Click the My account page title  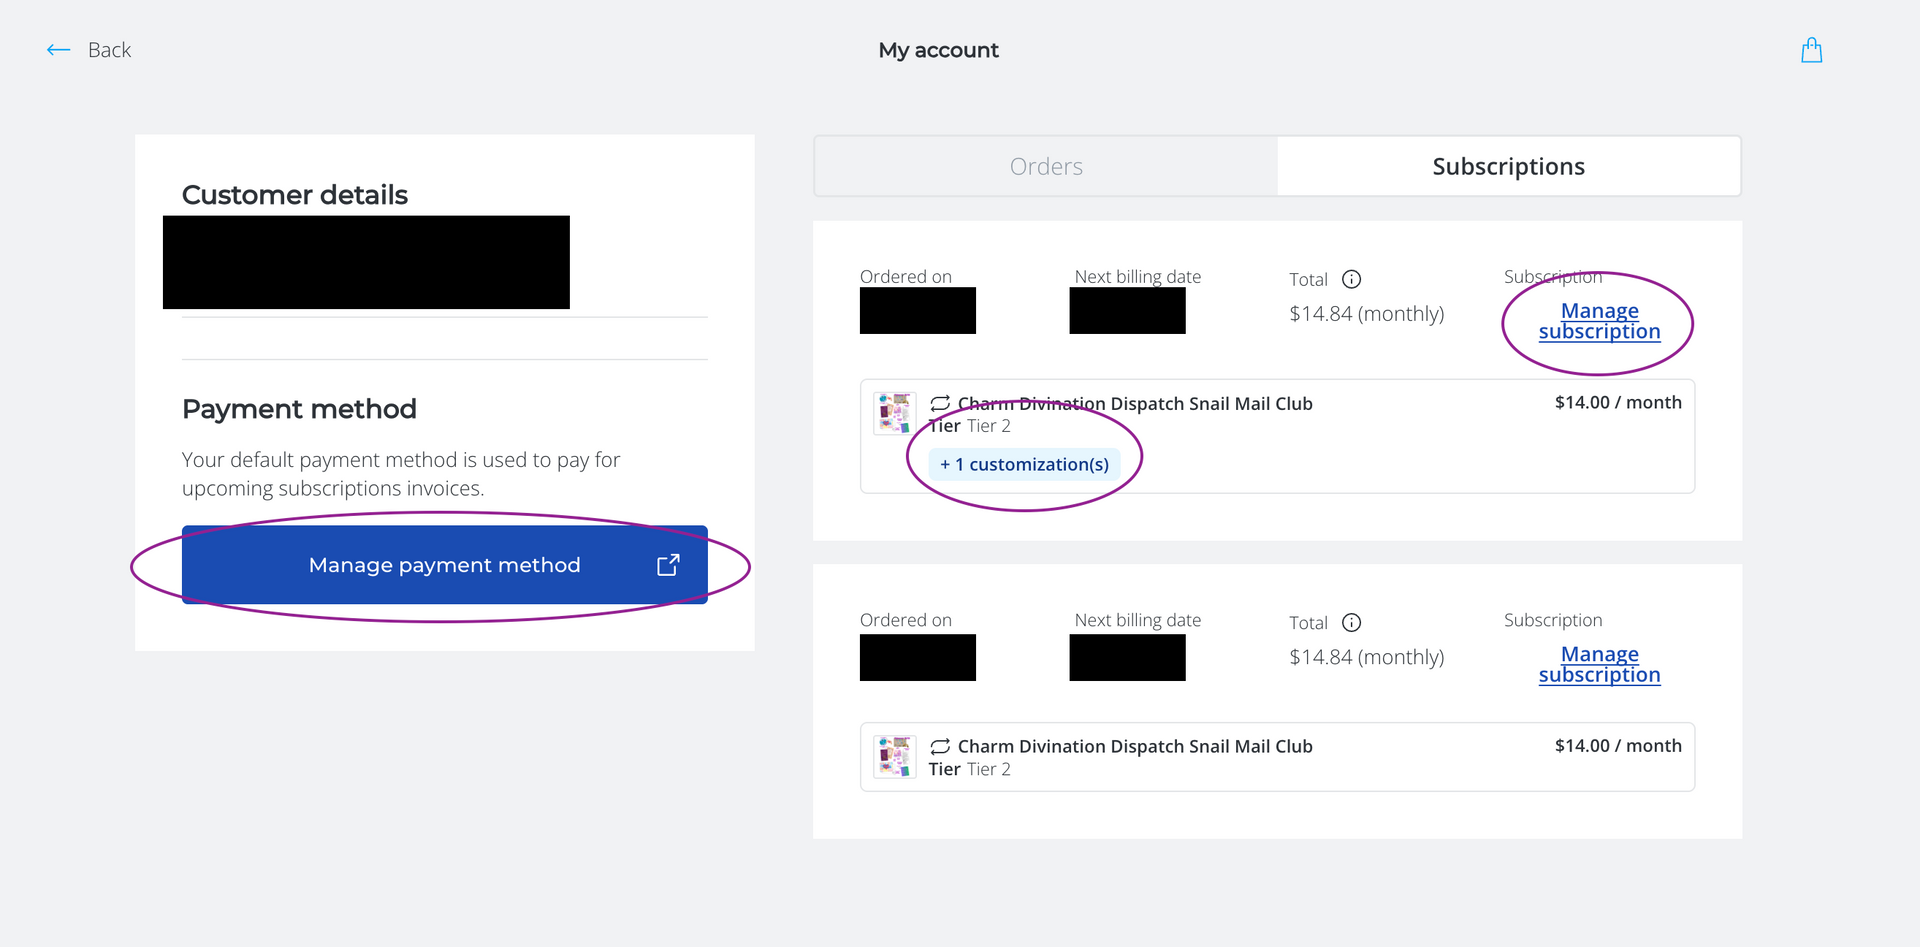(938, 50)
